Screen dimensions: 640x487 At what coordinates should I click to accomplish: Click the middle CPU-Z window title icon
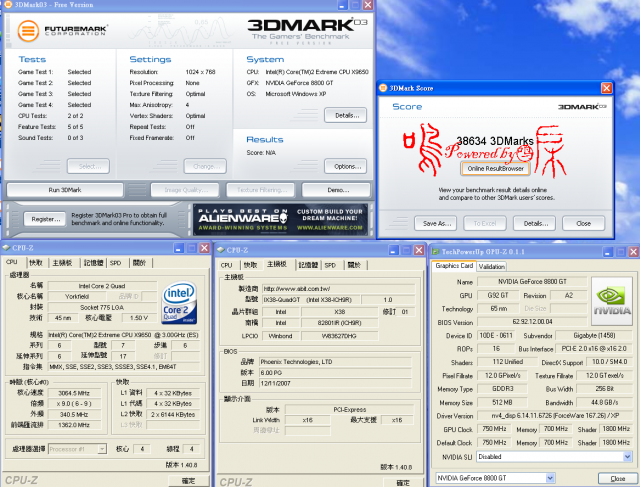(221, 250)
